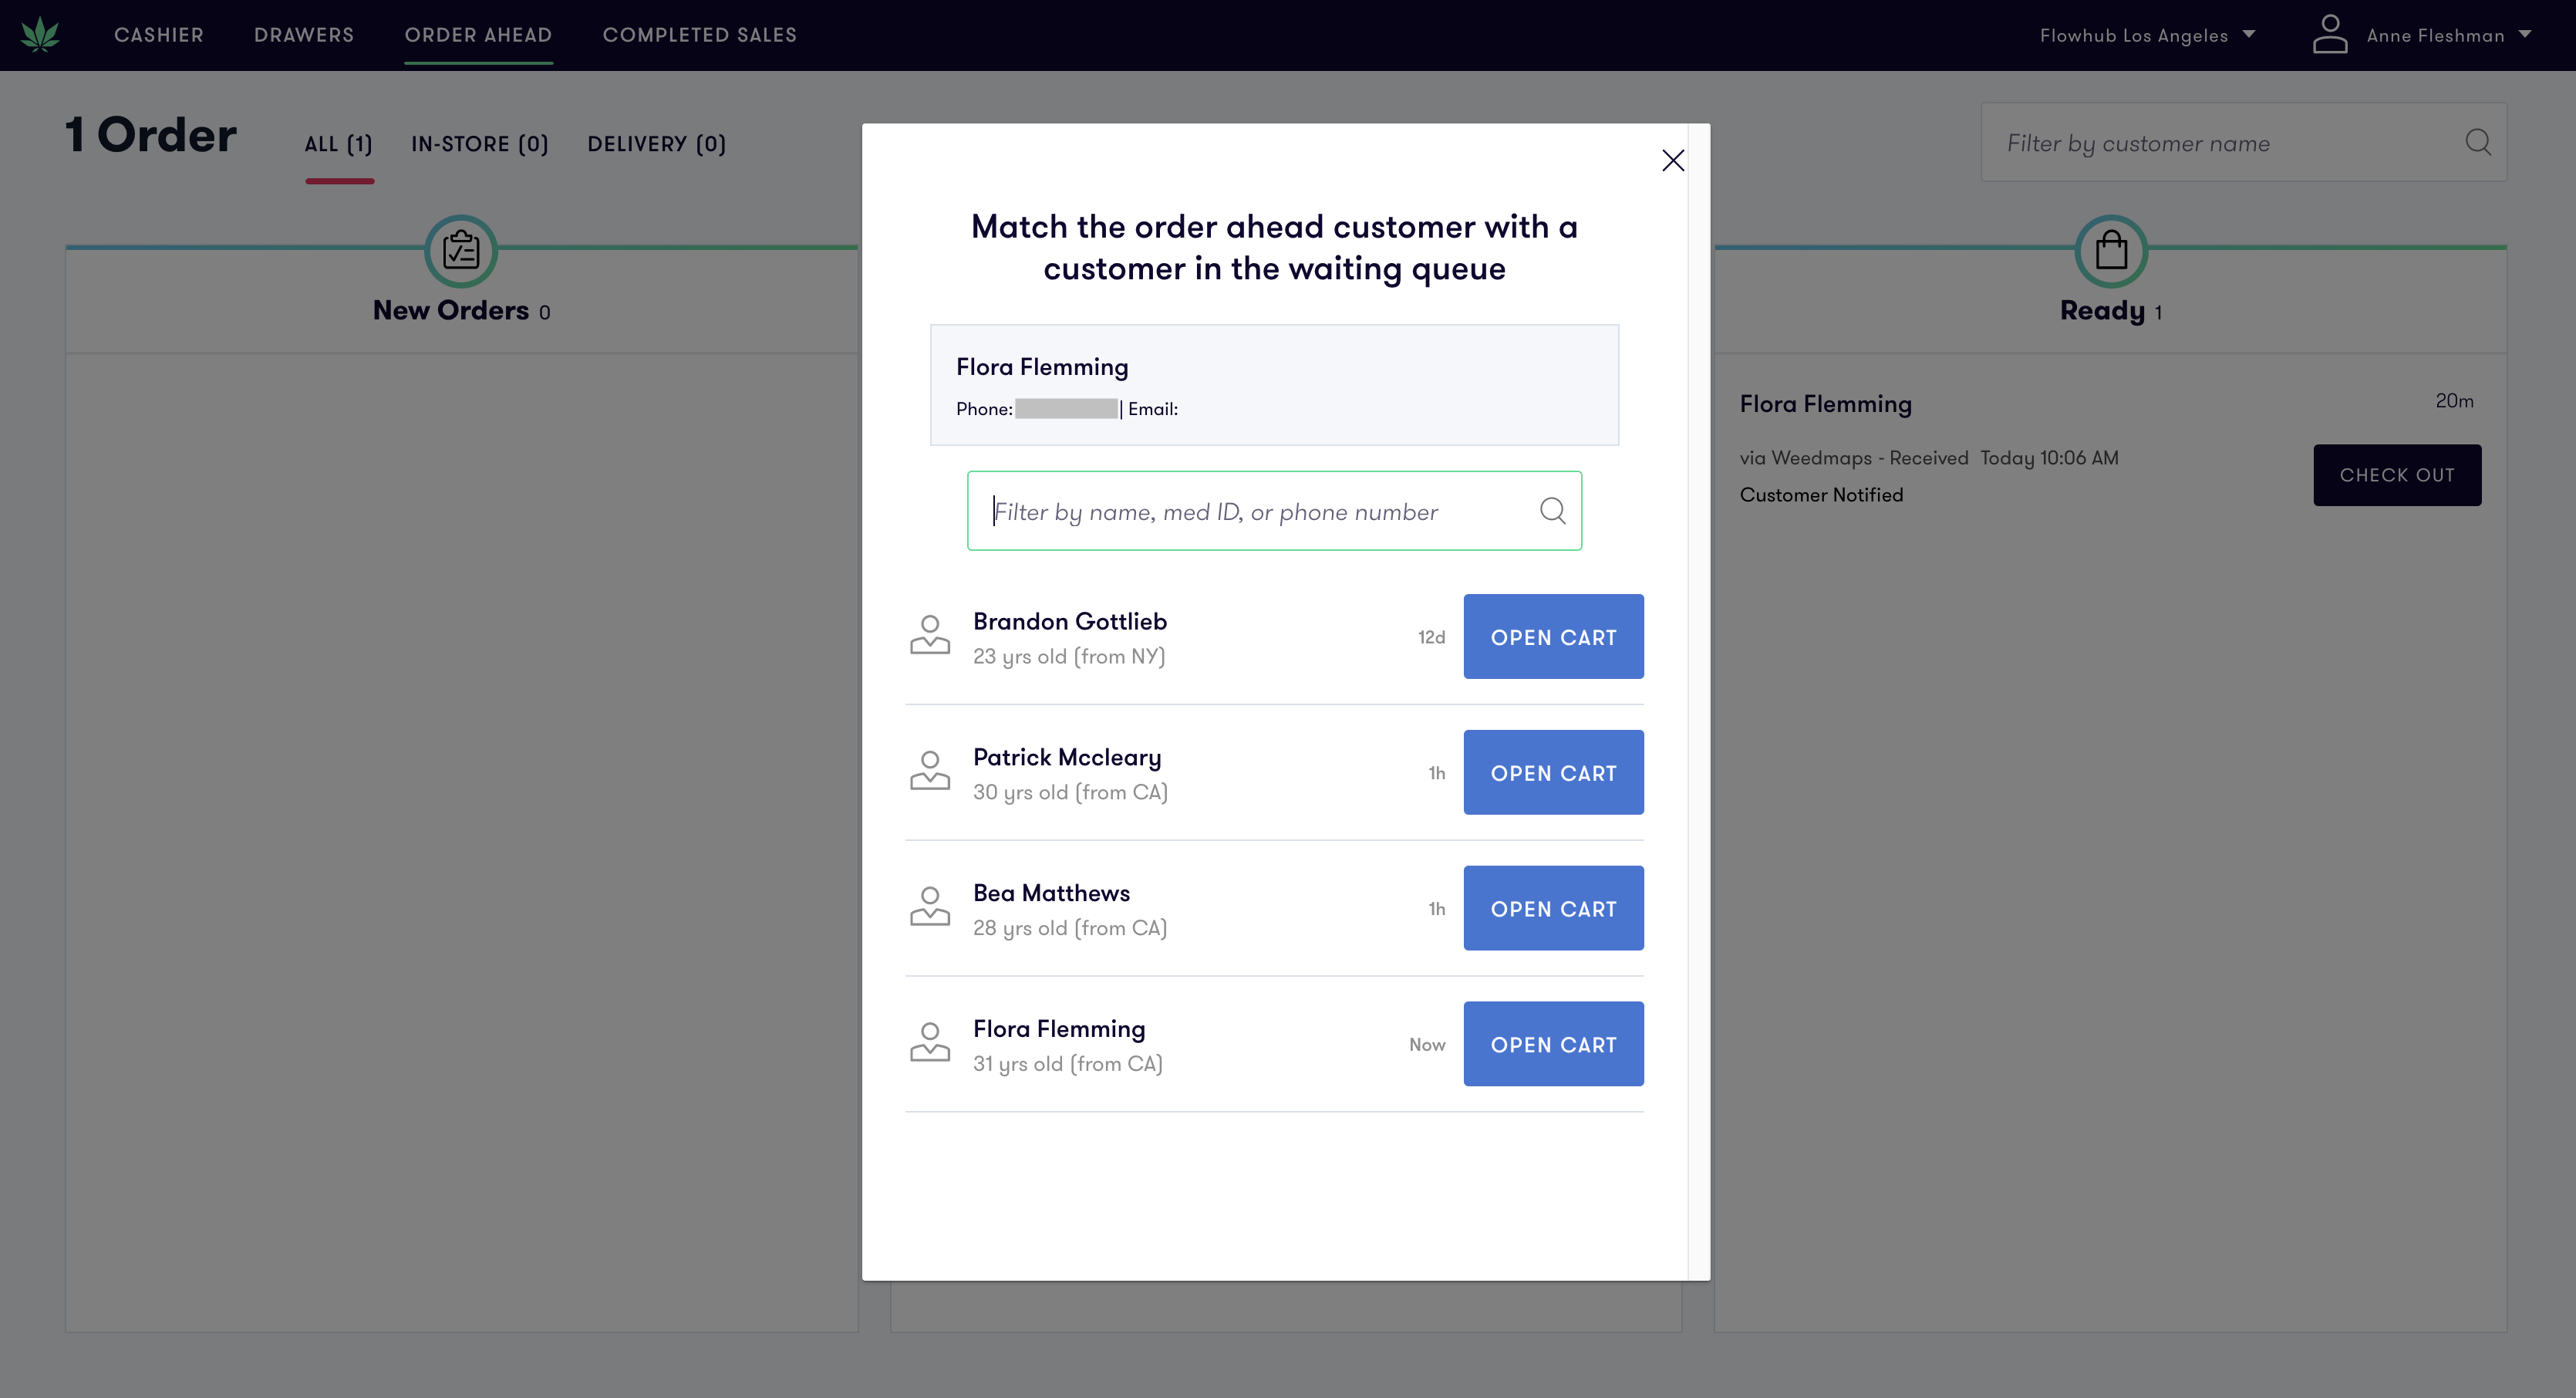
Task: Click the Flowhub leaf logo
Action: [40, 34]
